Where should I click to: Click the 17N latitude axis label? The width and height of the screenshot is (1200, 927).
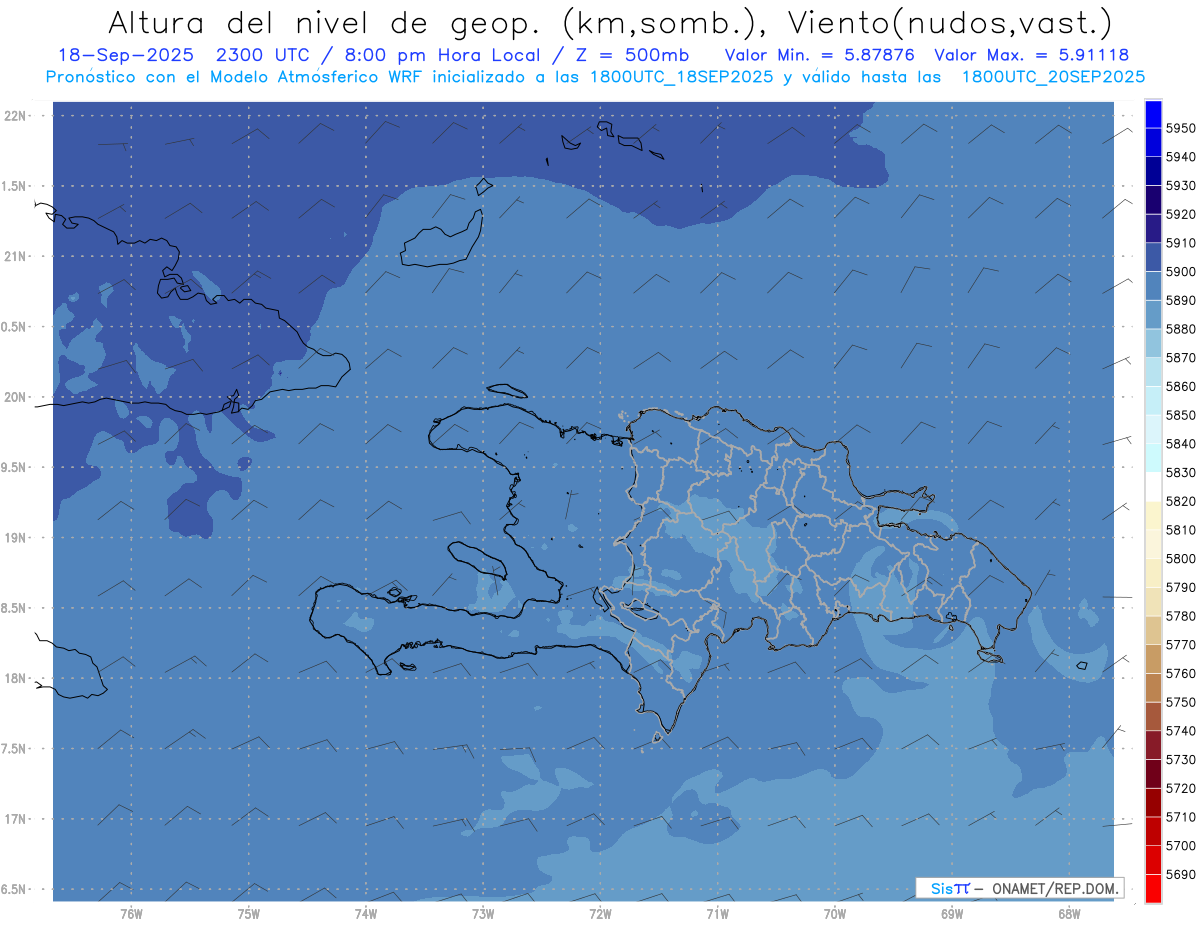(x=16, y=819)
